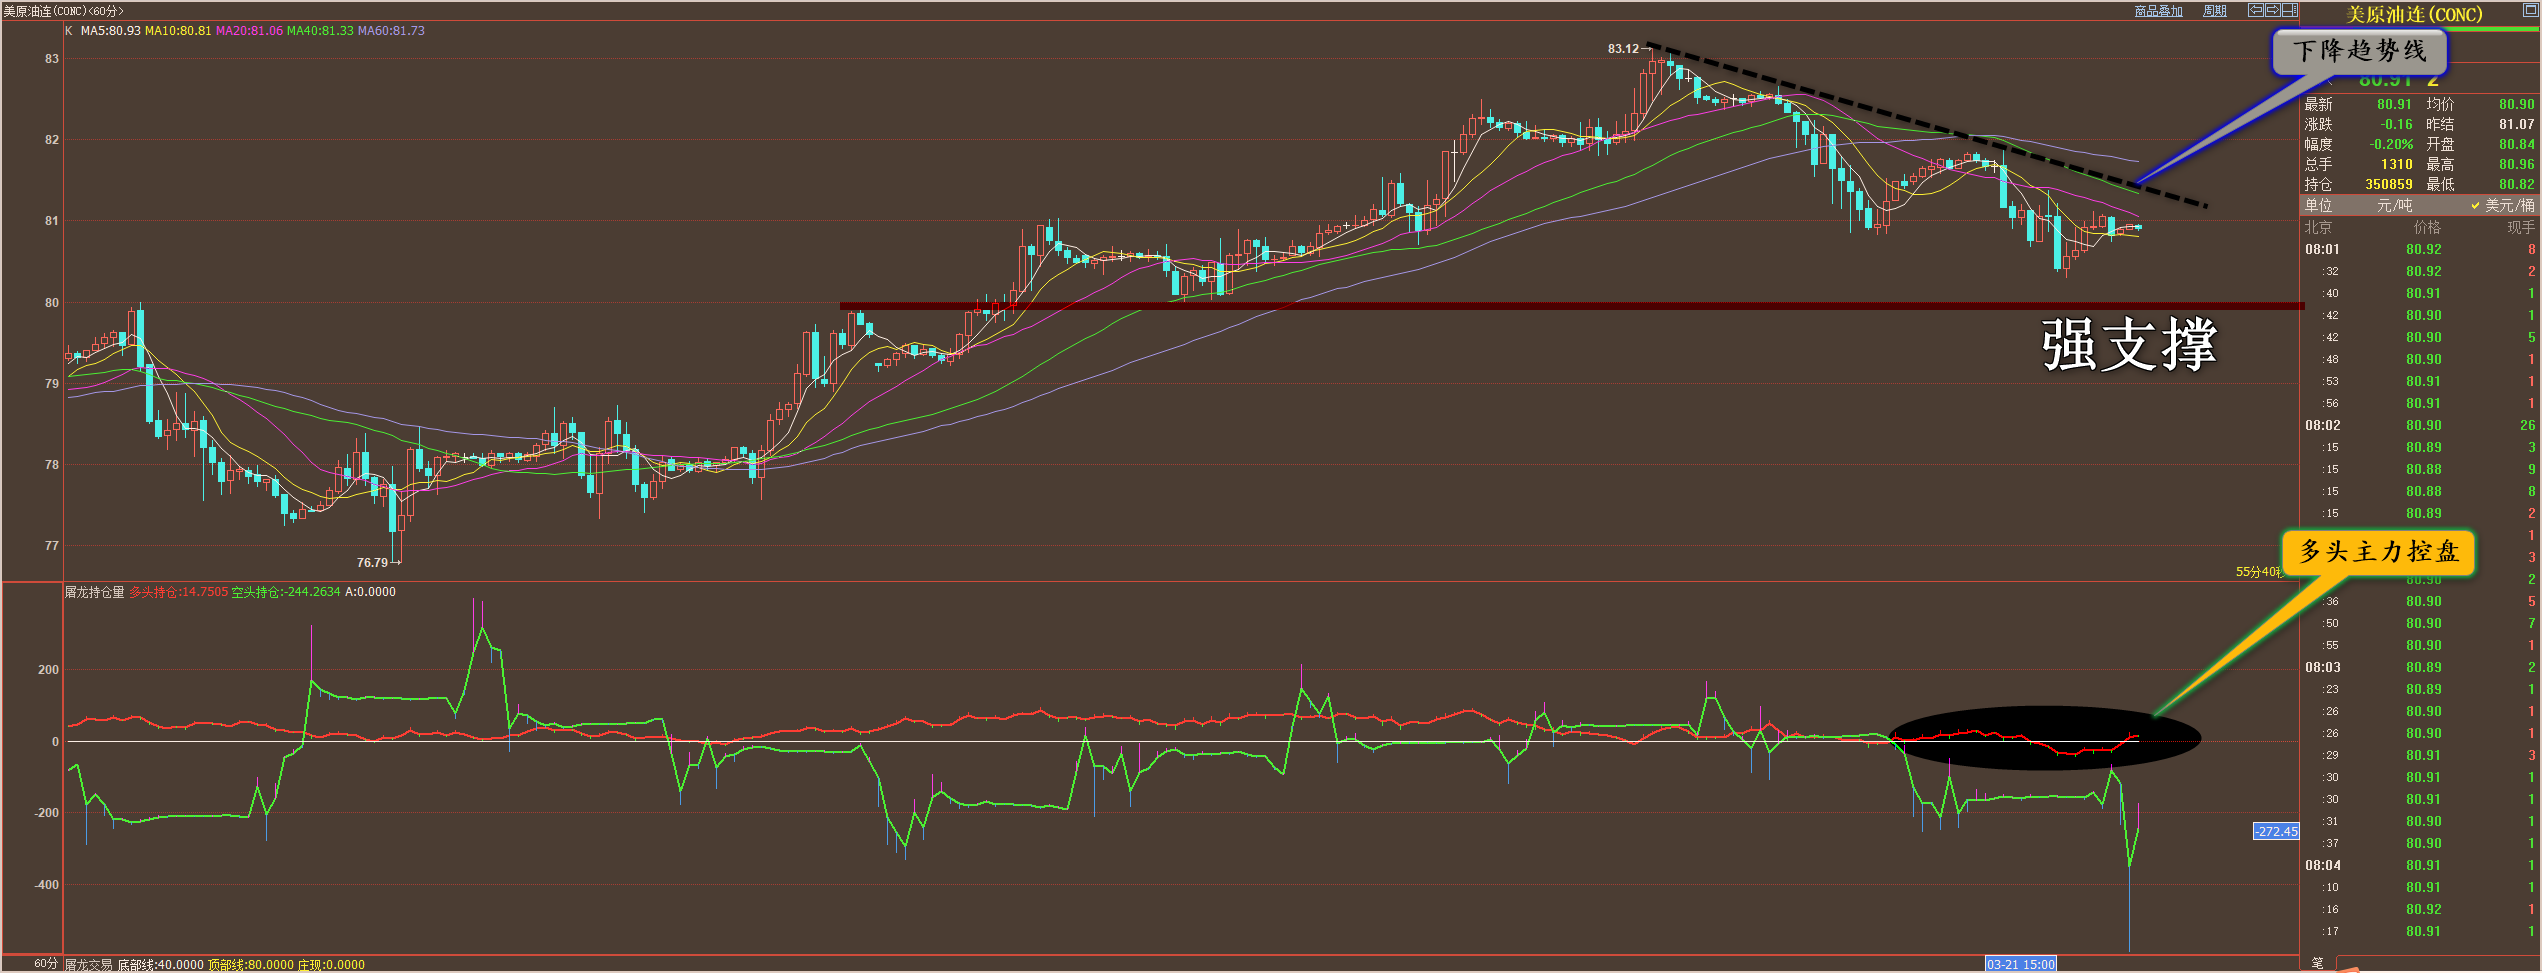The height and width of the screenshot is (973, 2542).
Task: Select the checked 美元/桶 unit option
Action: pyautogui.click(x=2502, y=205)
